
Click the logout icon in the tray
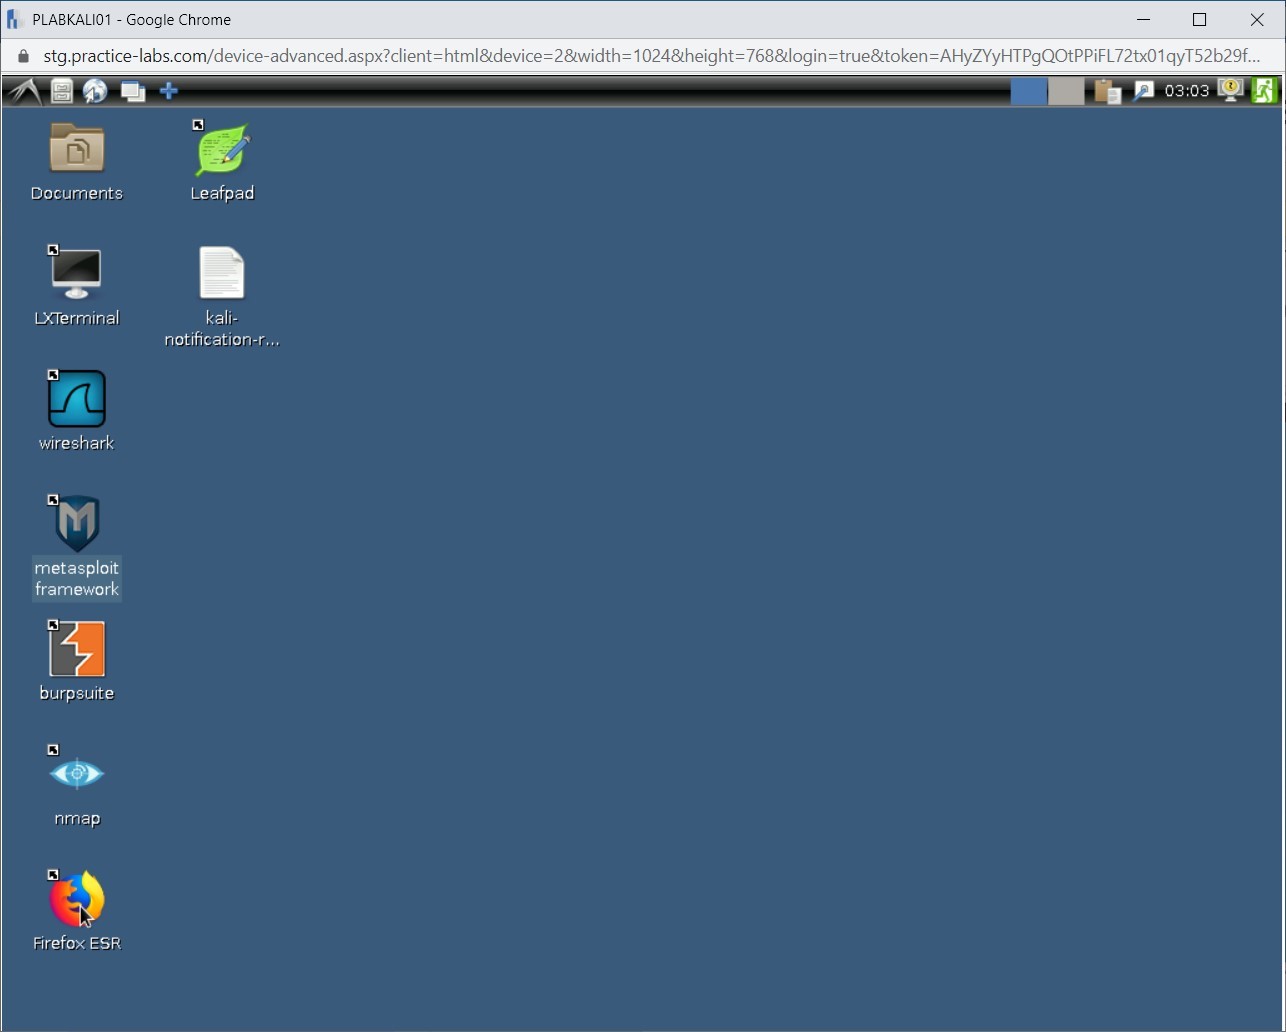[x=1264, y=90]
